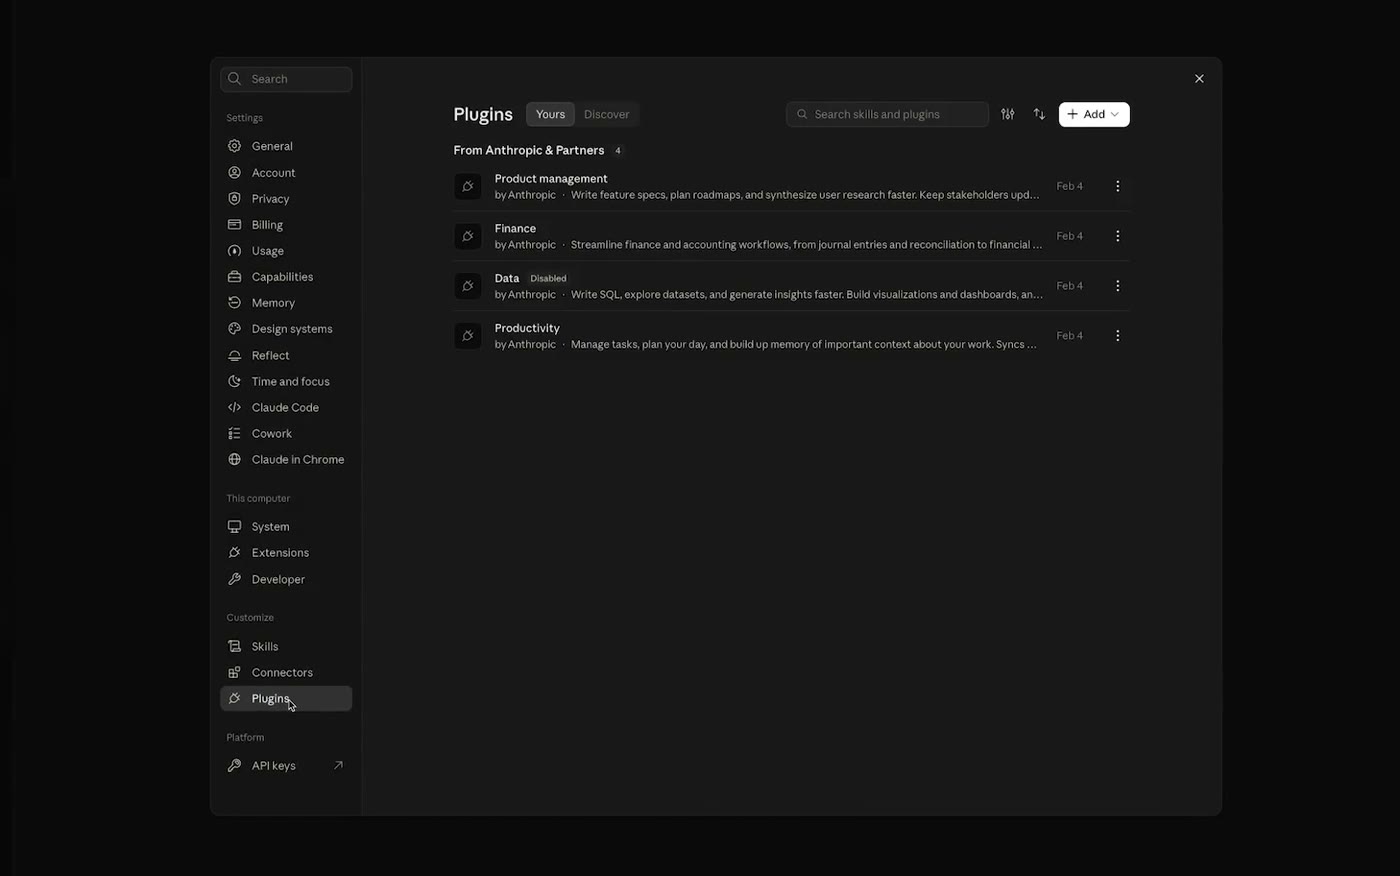This screenshot has height=876, width=1400.
Task: Open more options for Finance plugin
Action: (1117, 236)
